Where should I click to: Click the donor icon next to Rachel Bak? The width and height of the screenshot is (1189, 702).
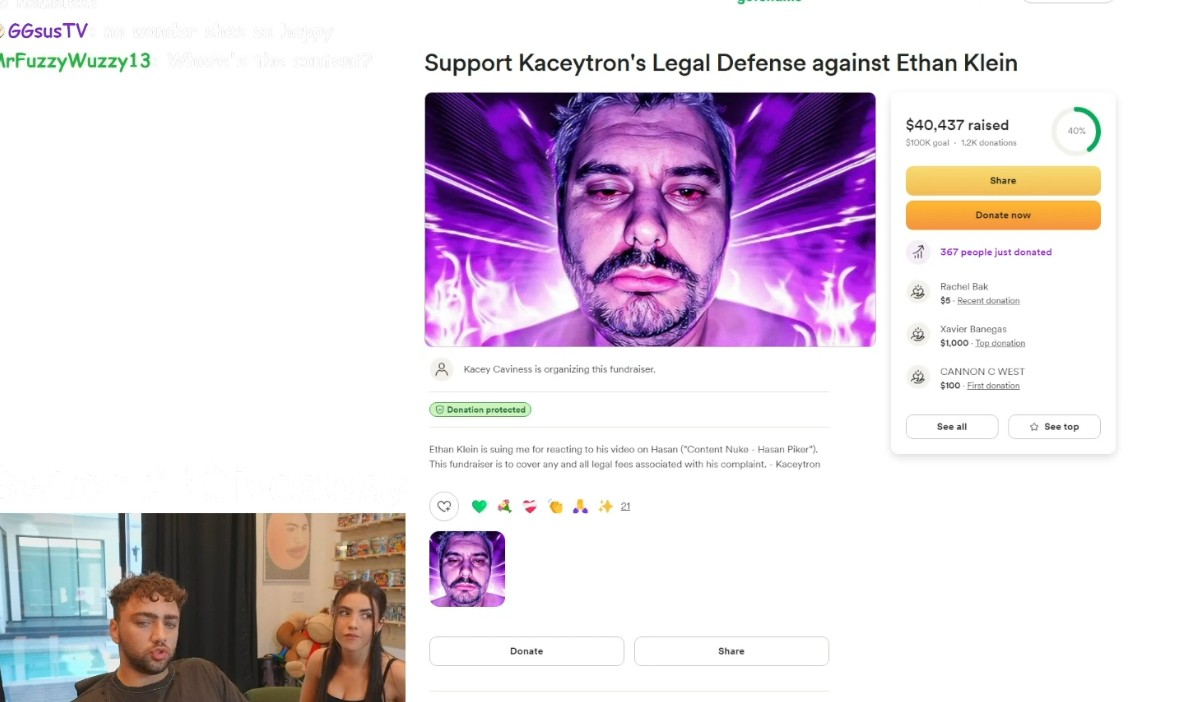coord(918,292)
